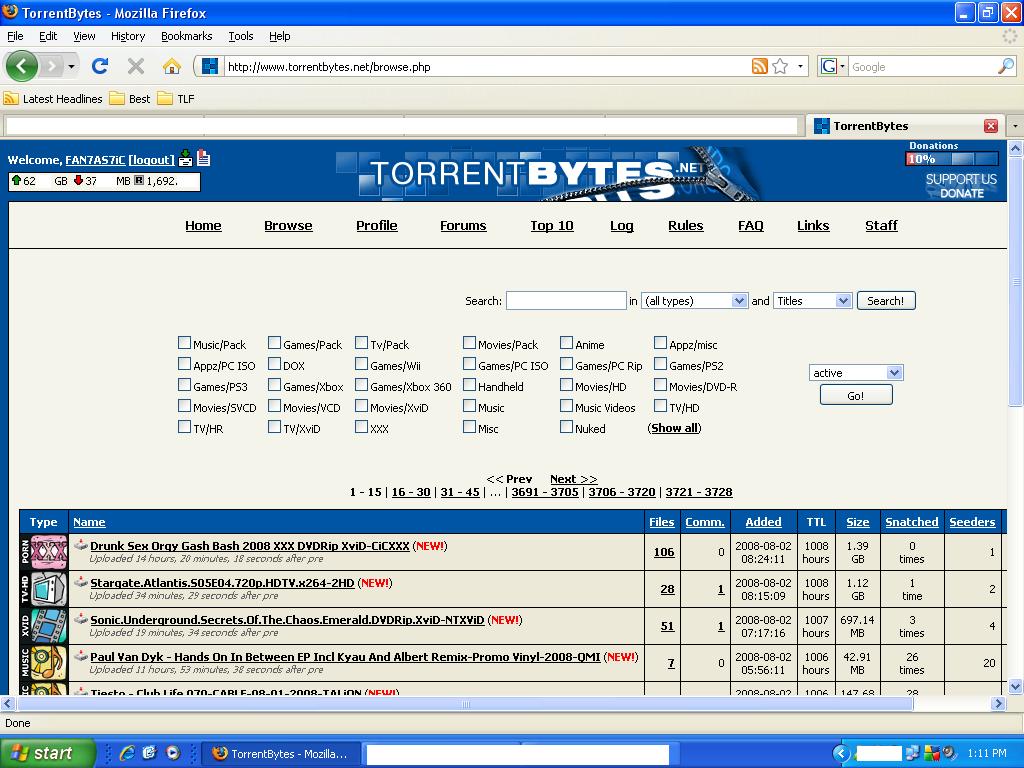The height and width of the screenshot is (768, 1024).
Task: Click the Search! button
Action: tap(886, 300)
